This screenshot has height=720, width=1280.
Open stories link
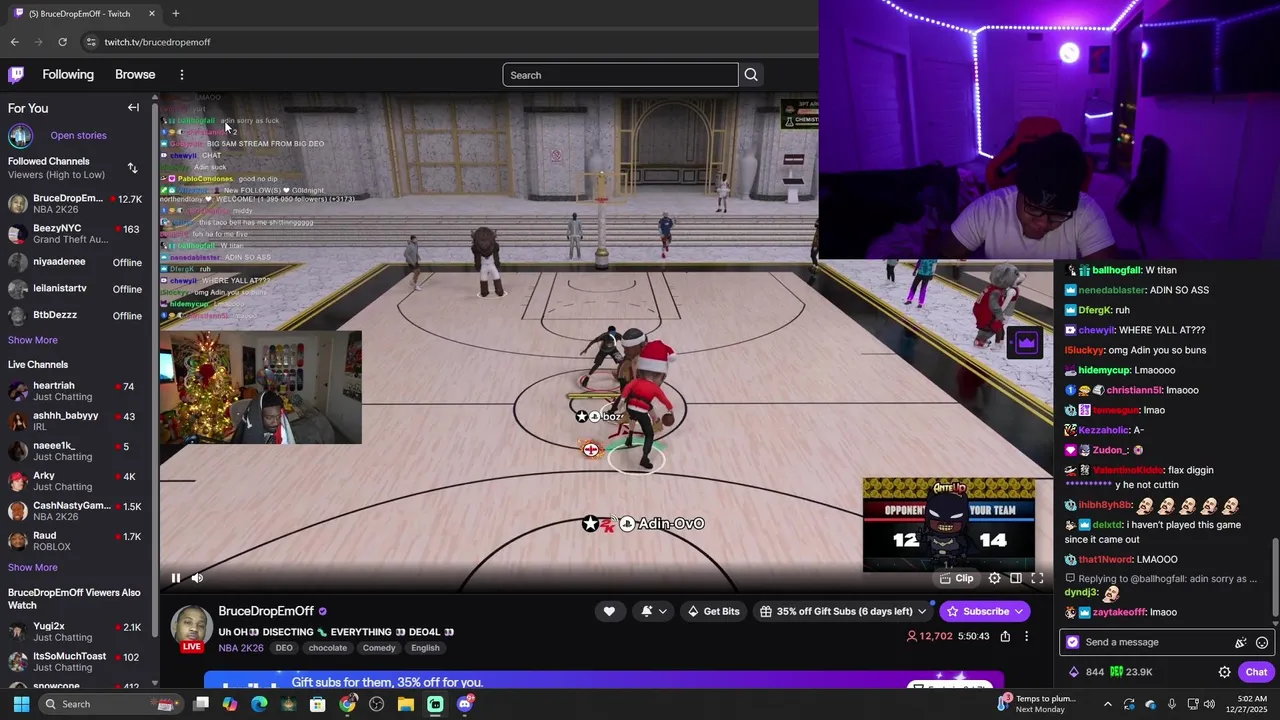coord(78,135)
